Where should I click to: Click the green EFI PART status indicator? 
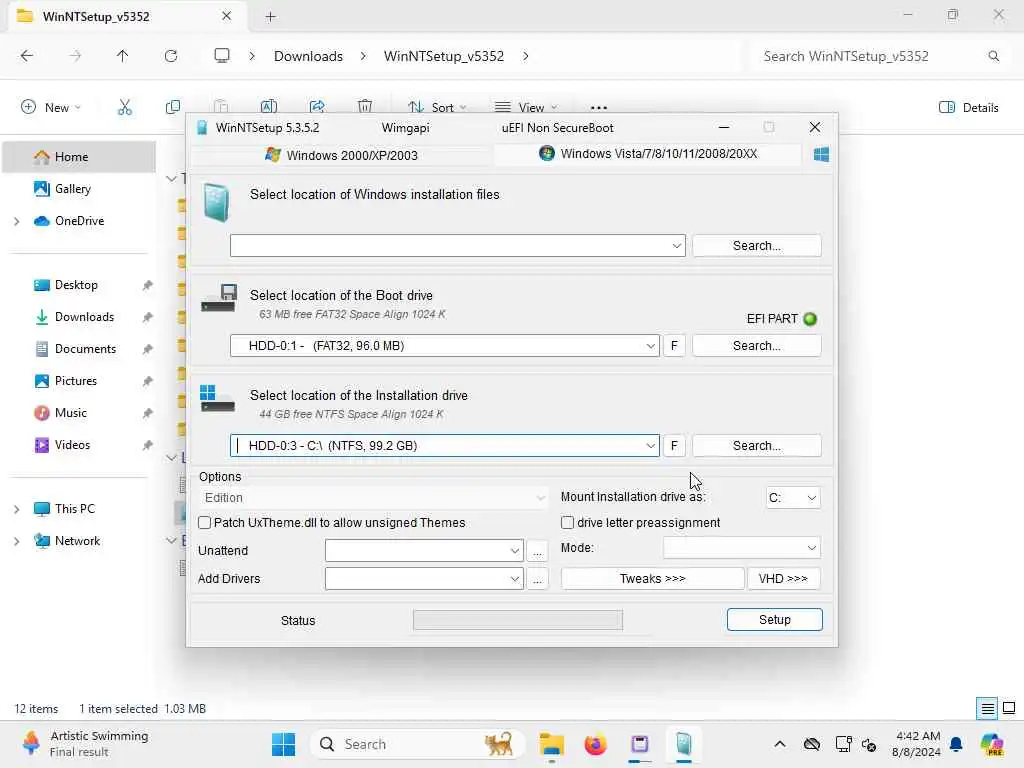(810, 319)
